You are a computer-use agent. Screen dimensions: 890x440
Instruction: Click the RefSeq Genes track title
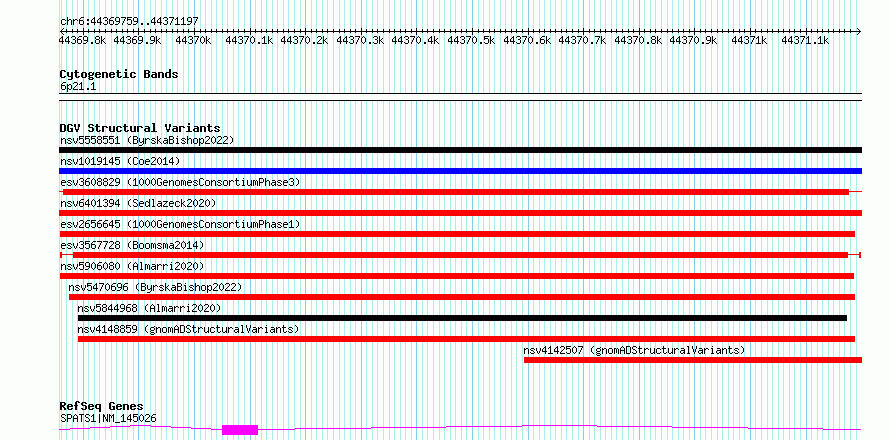pos(102,406)
